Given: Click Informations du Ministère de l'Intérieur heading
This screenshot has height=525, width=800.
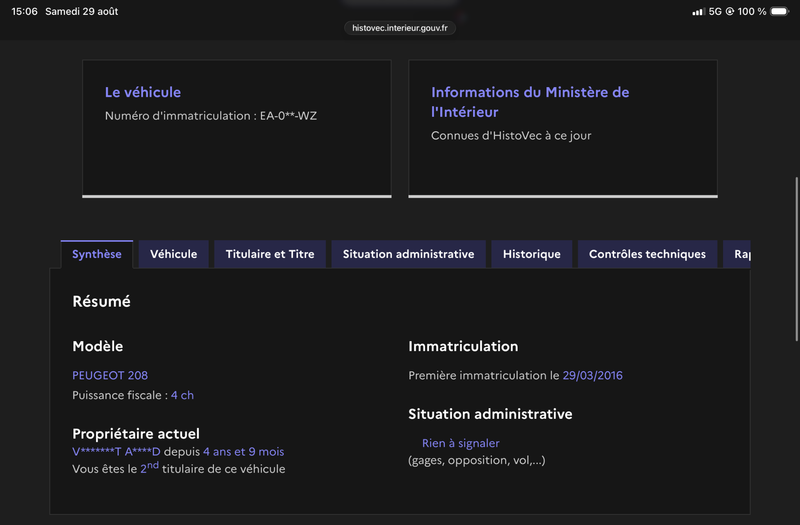Looking at the screenshot, I should pos(530,102).
